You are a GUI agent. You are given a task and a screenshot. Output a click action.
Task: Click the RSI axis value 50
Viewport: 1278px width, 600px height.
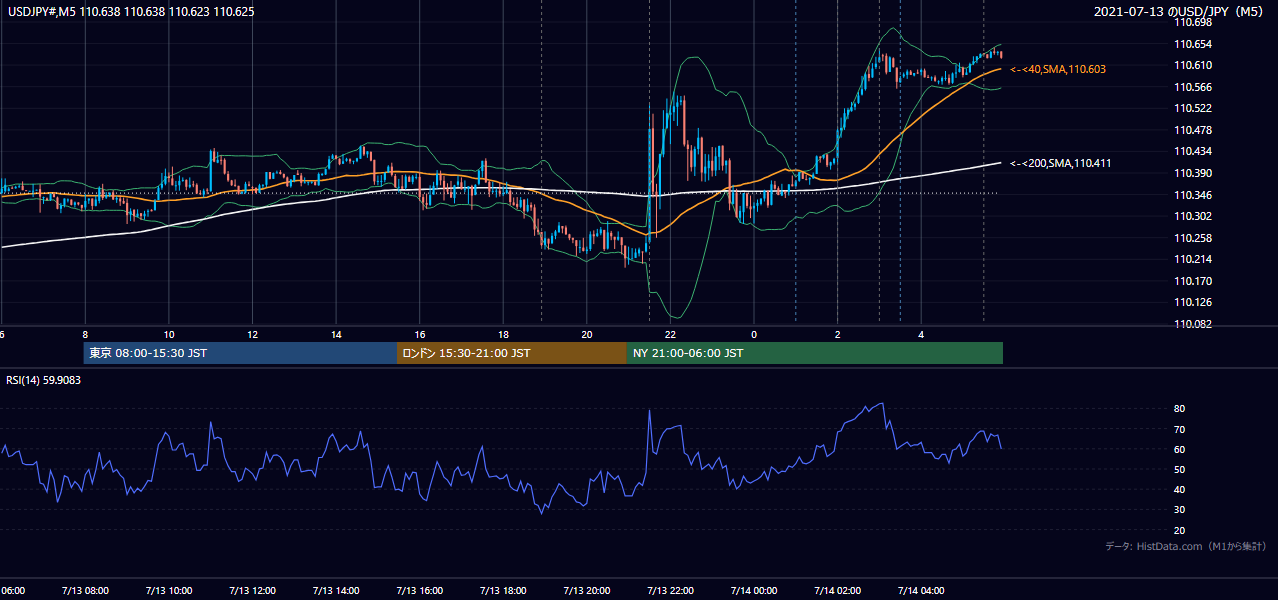pyautogui.click(x=1179, y=469)
